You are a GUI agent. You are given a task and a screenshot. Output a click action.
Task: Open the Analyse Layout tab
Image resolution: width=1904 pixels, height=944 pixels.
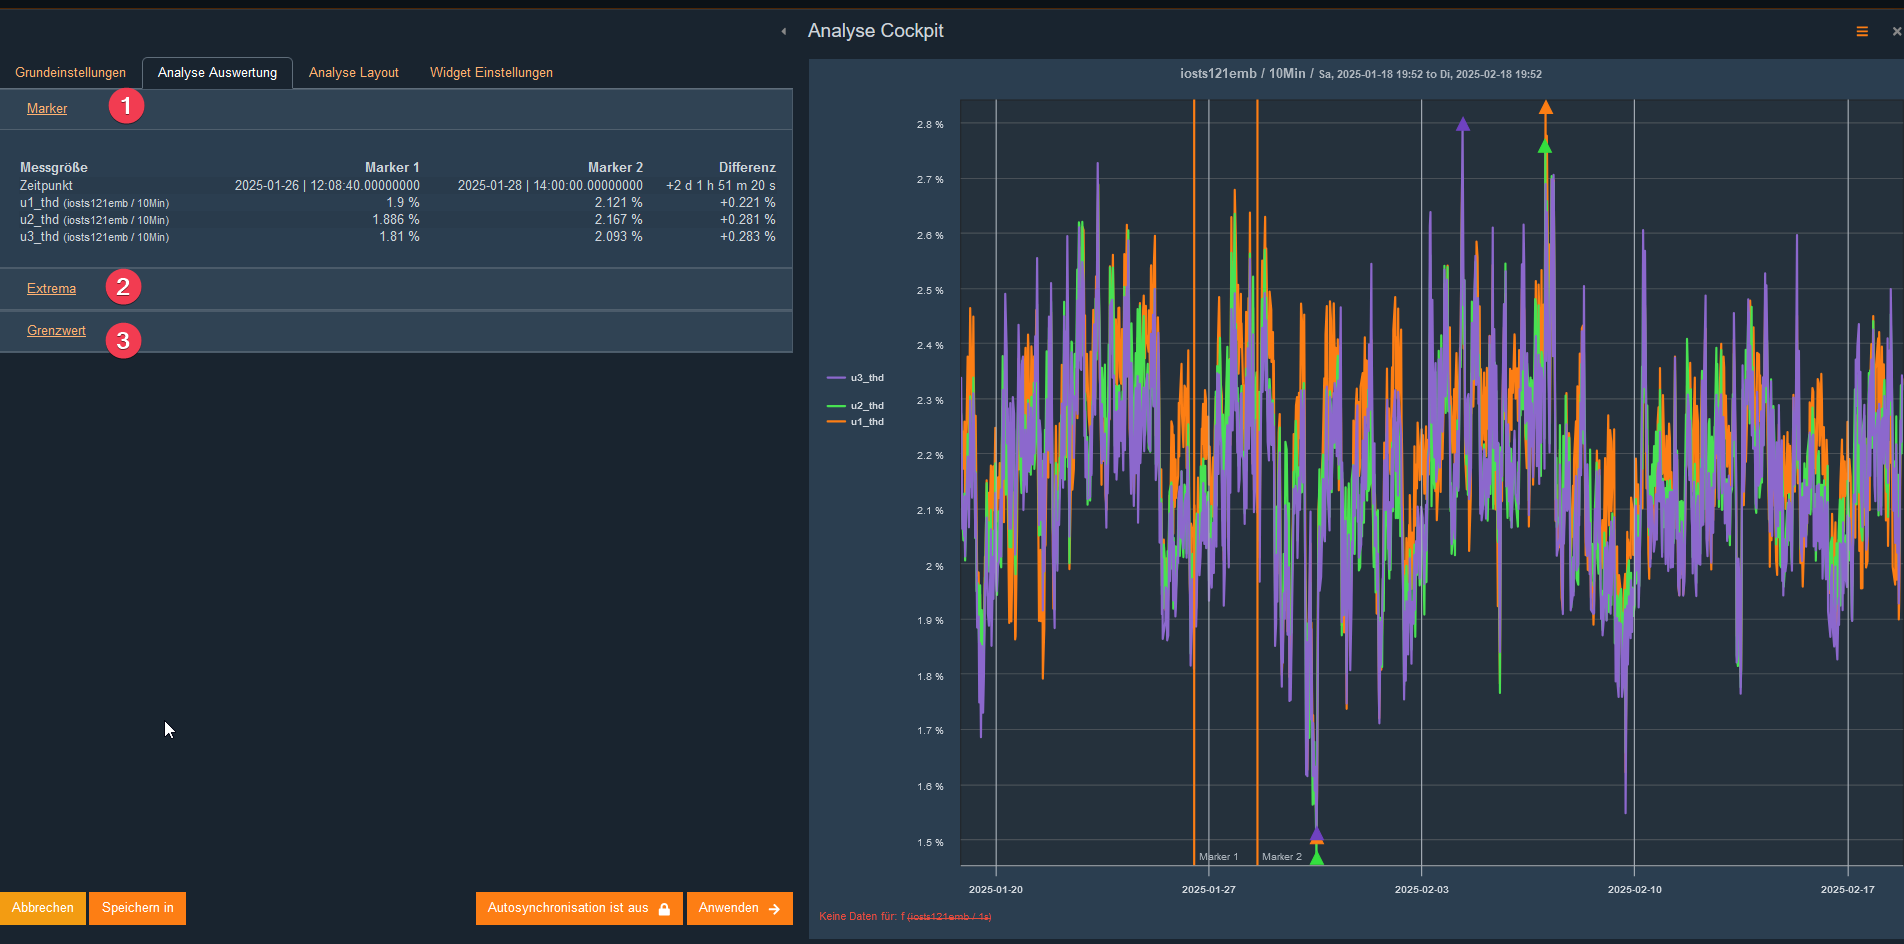click(x=353, y=73)
